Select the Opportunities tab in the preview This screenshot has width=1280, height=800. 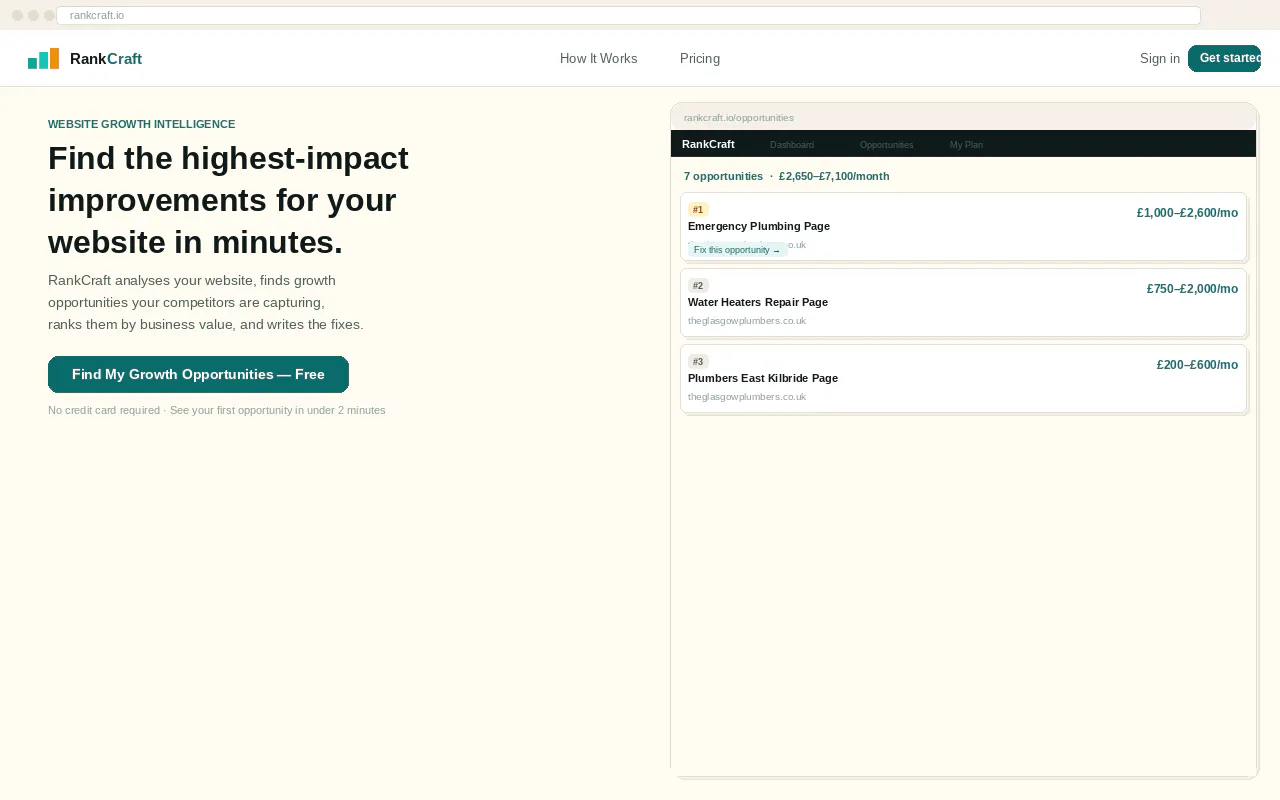point(887,145)
